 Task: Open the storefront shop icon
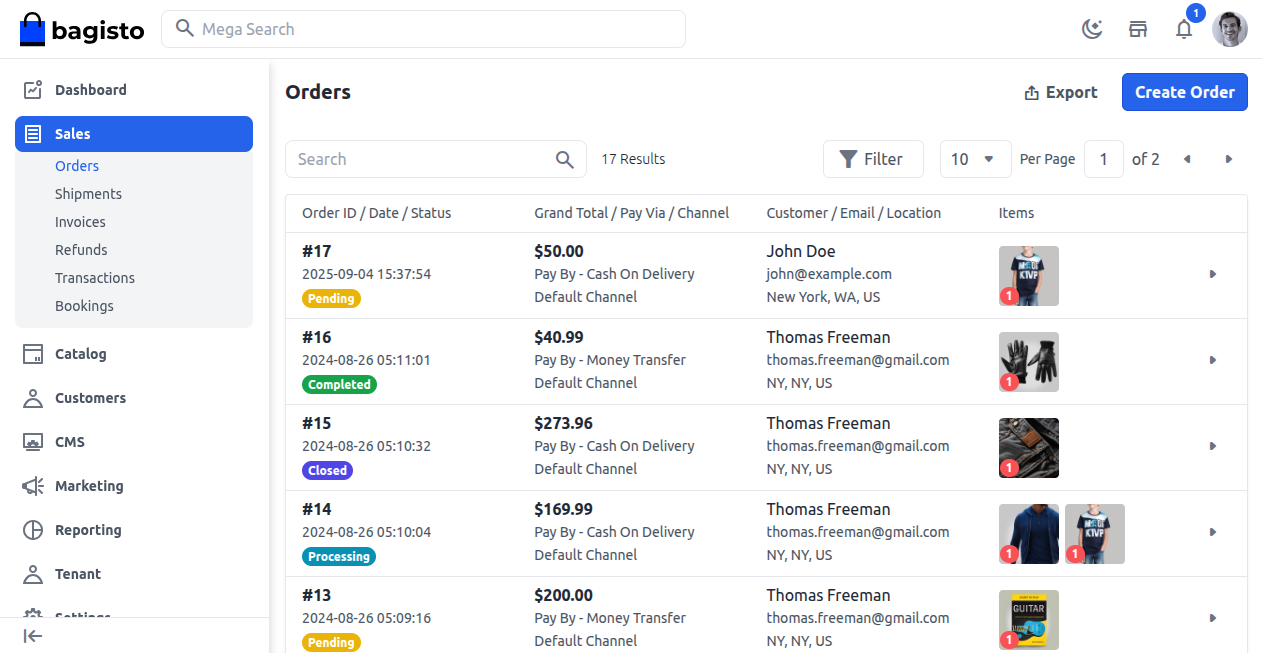(1138, 29)
